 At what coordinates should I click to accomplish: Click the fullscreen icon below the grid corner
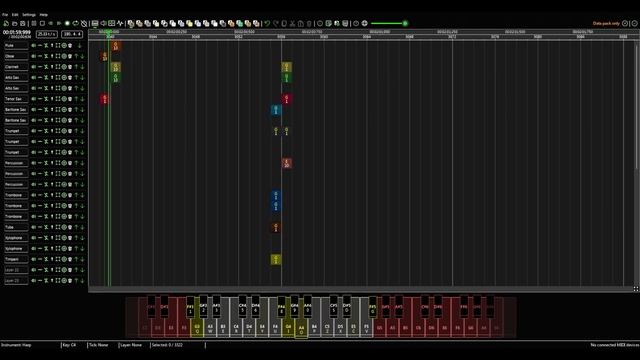[x=636, y=289]
